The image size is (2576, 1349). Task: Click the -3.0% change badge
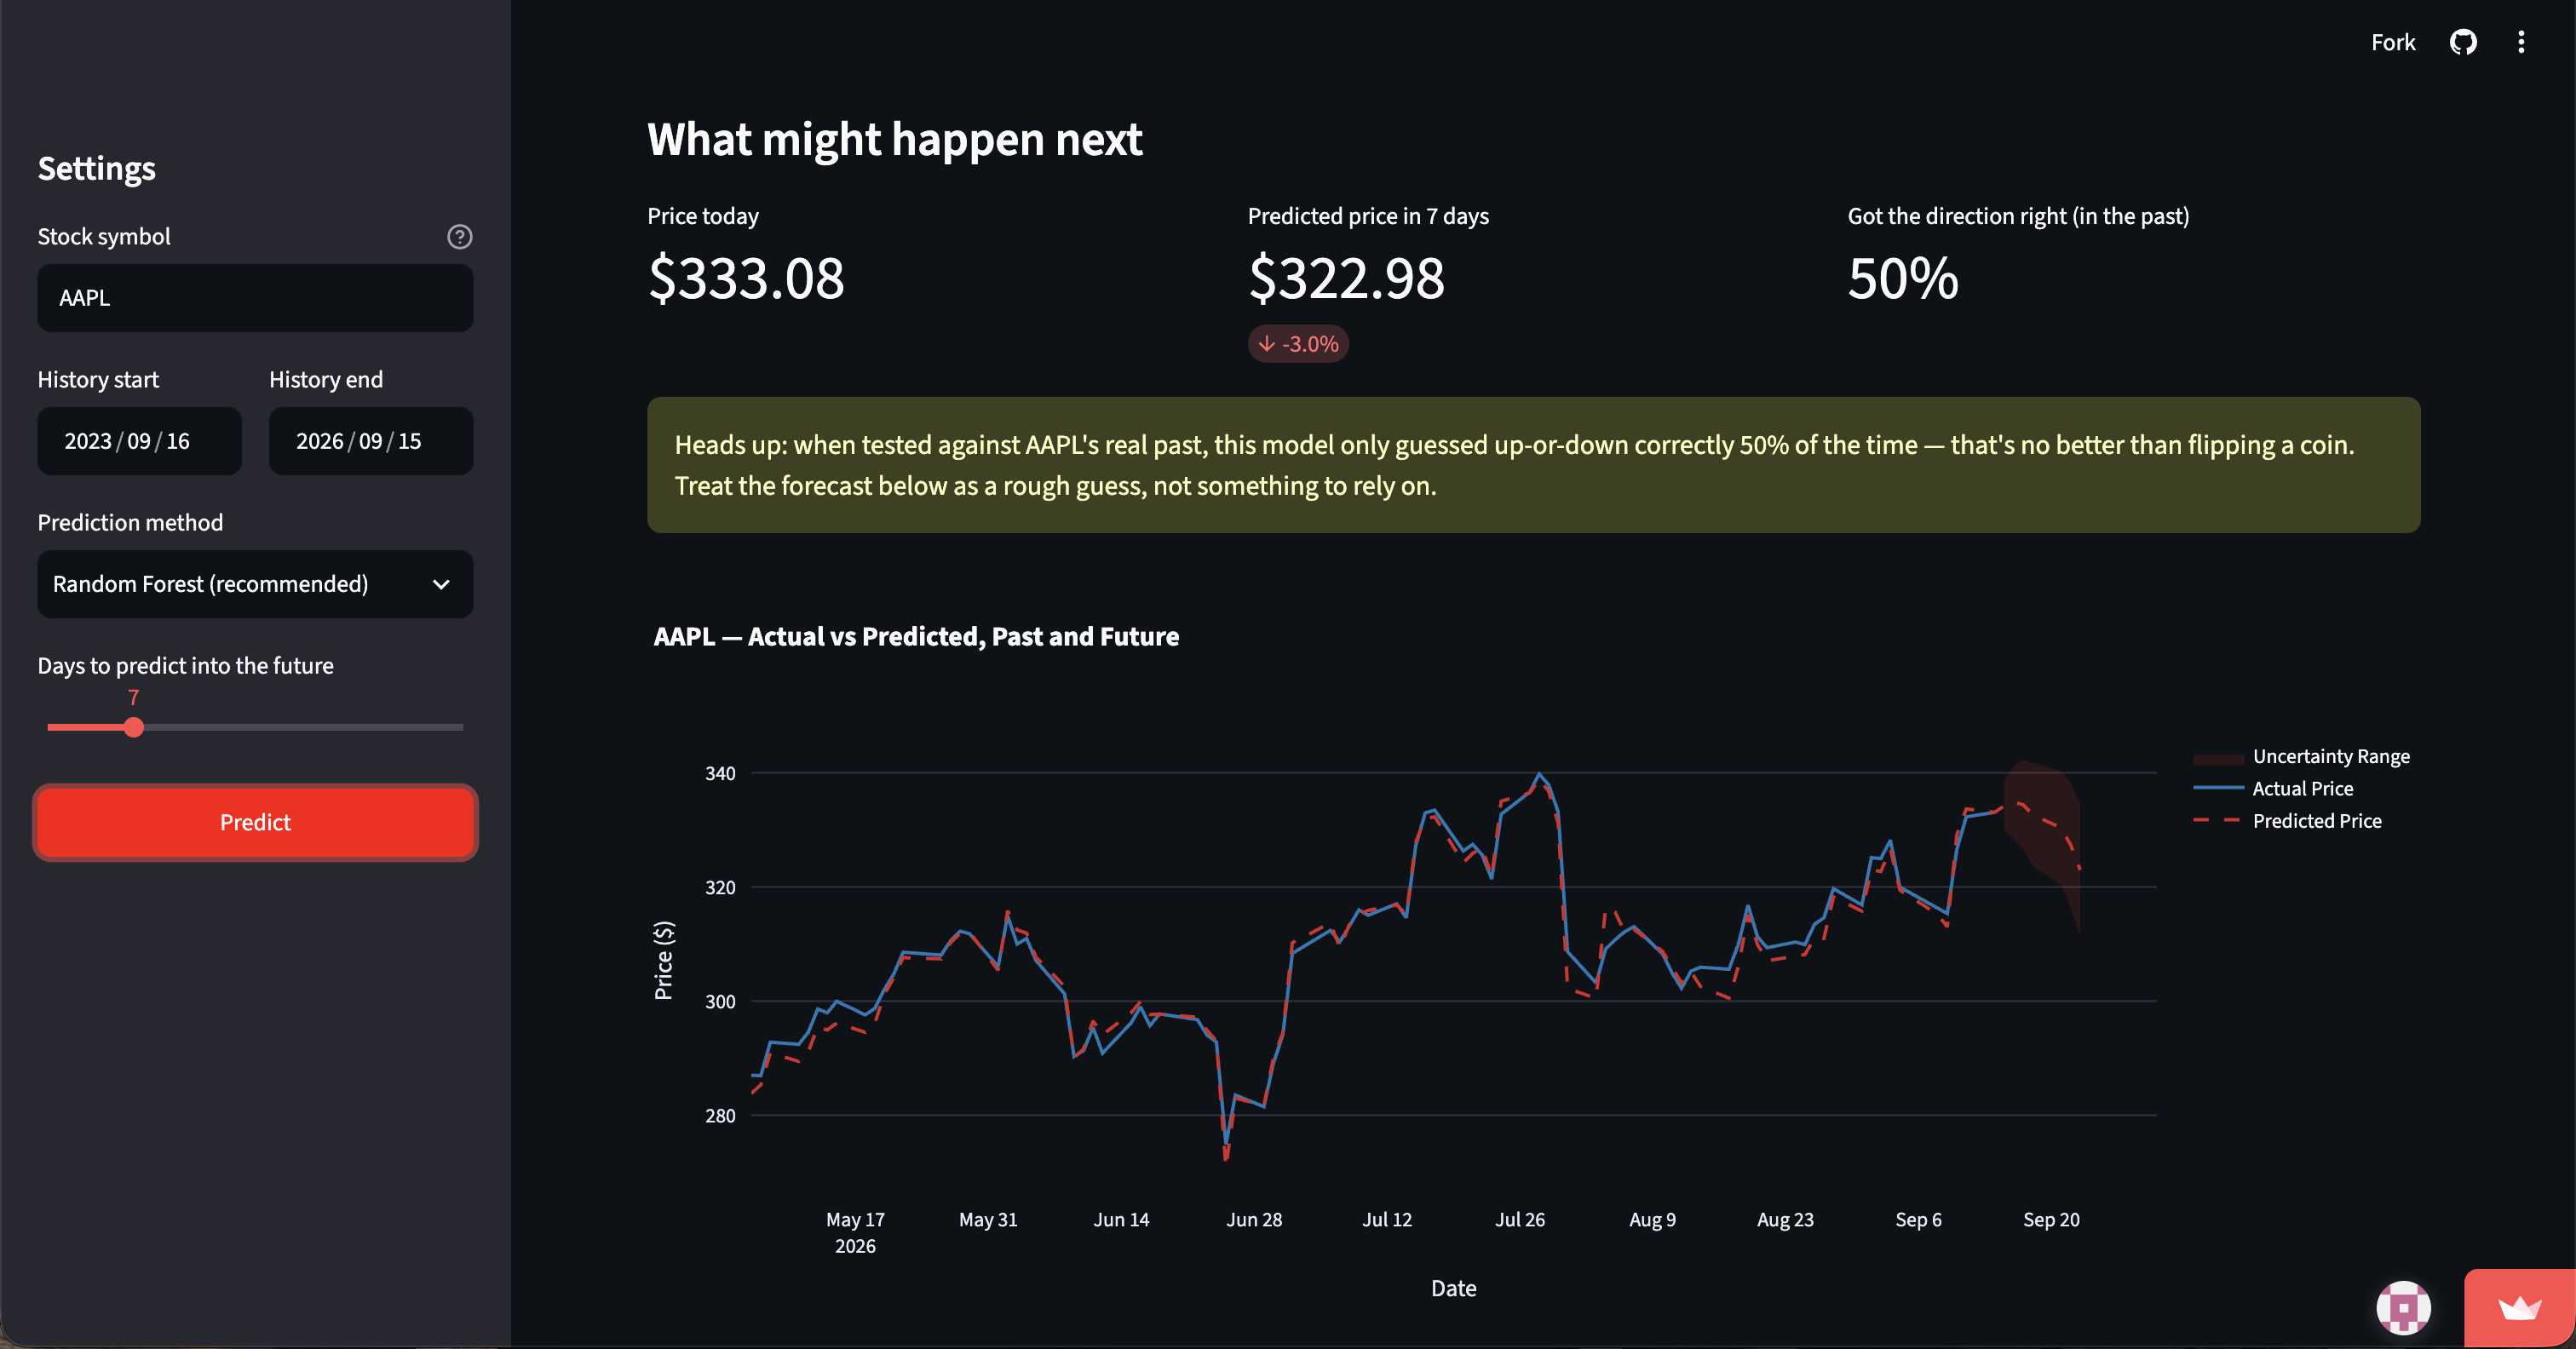1298,344
